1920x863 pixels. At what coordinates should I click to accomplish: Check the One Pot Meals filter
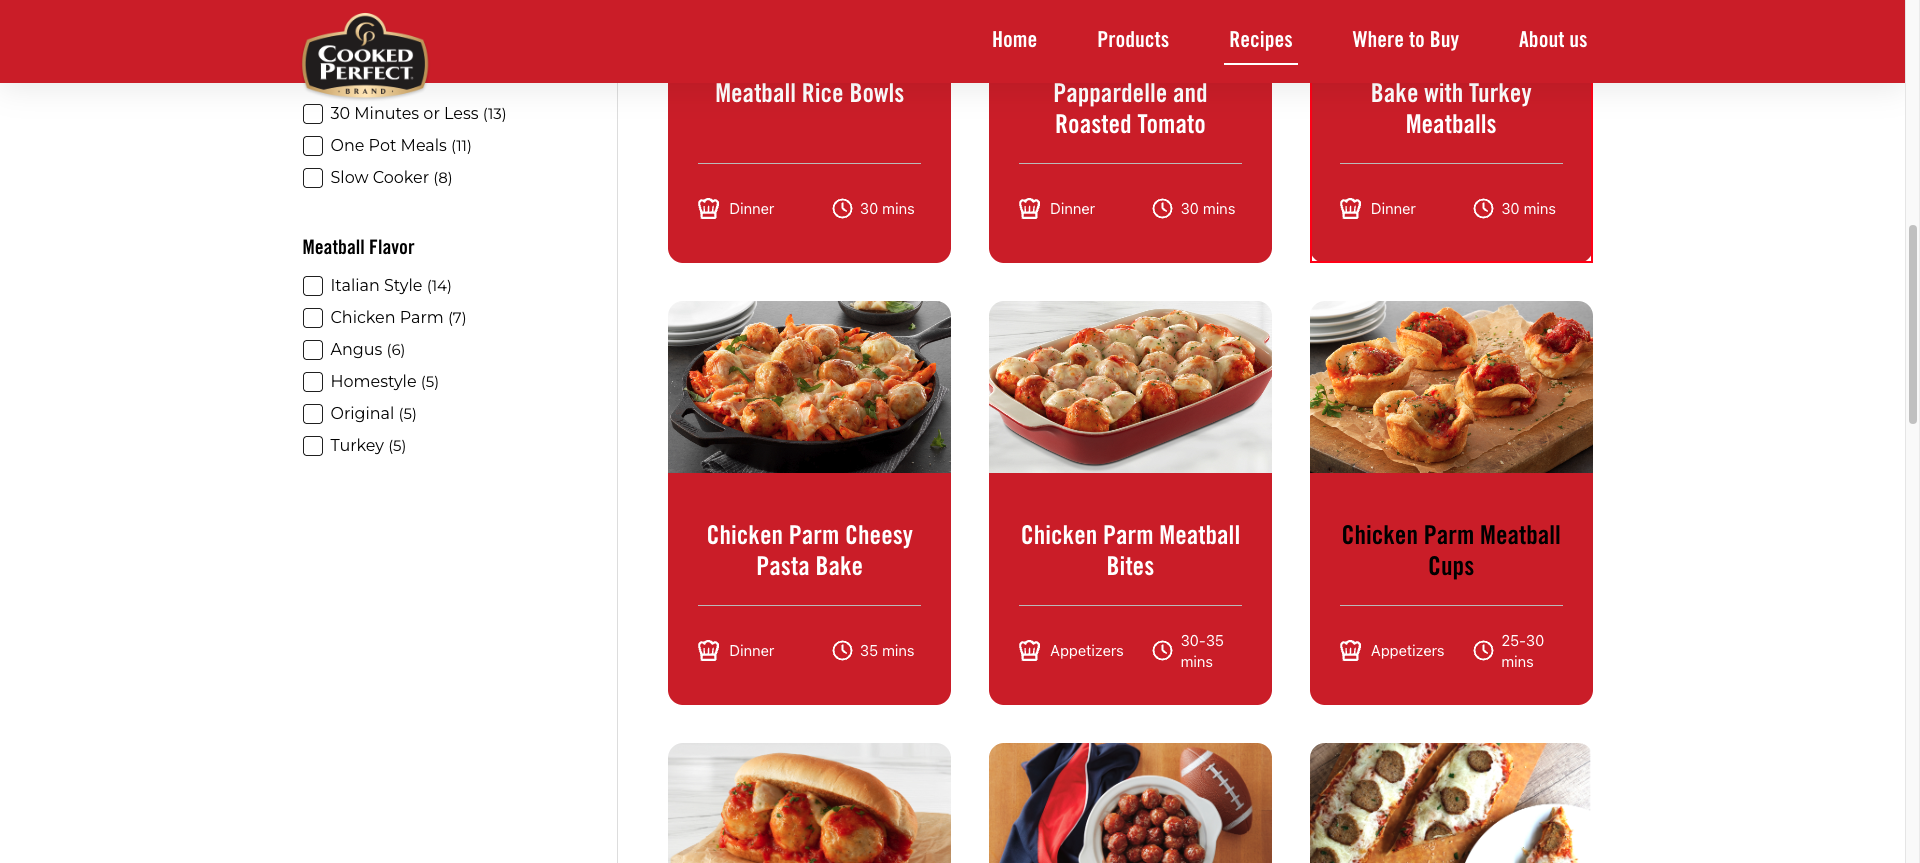point(313,146)
